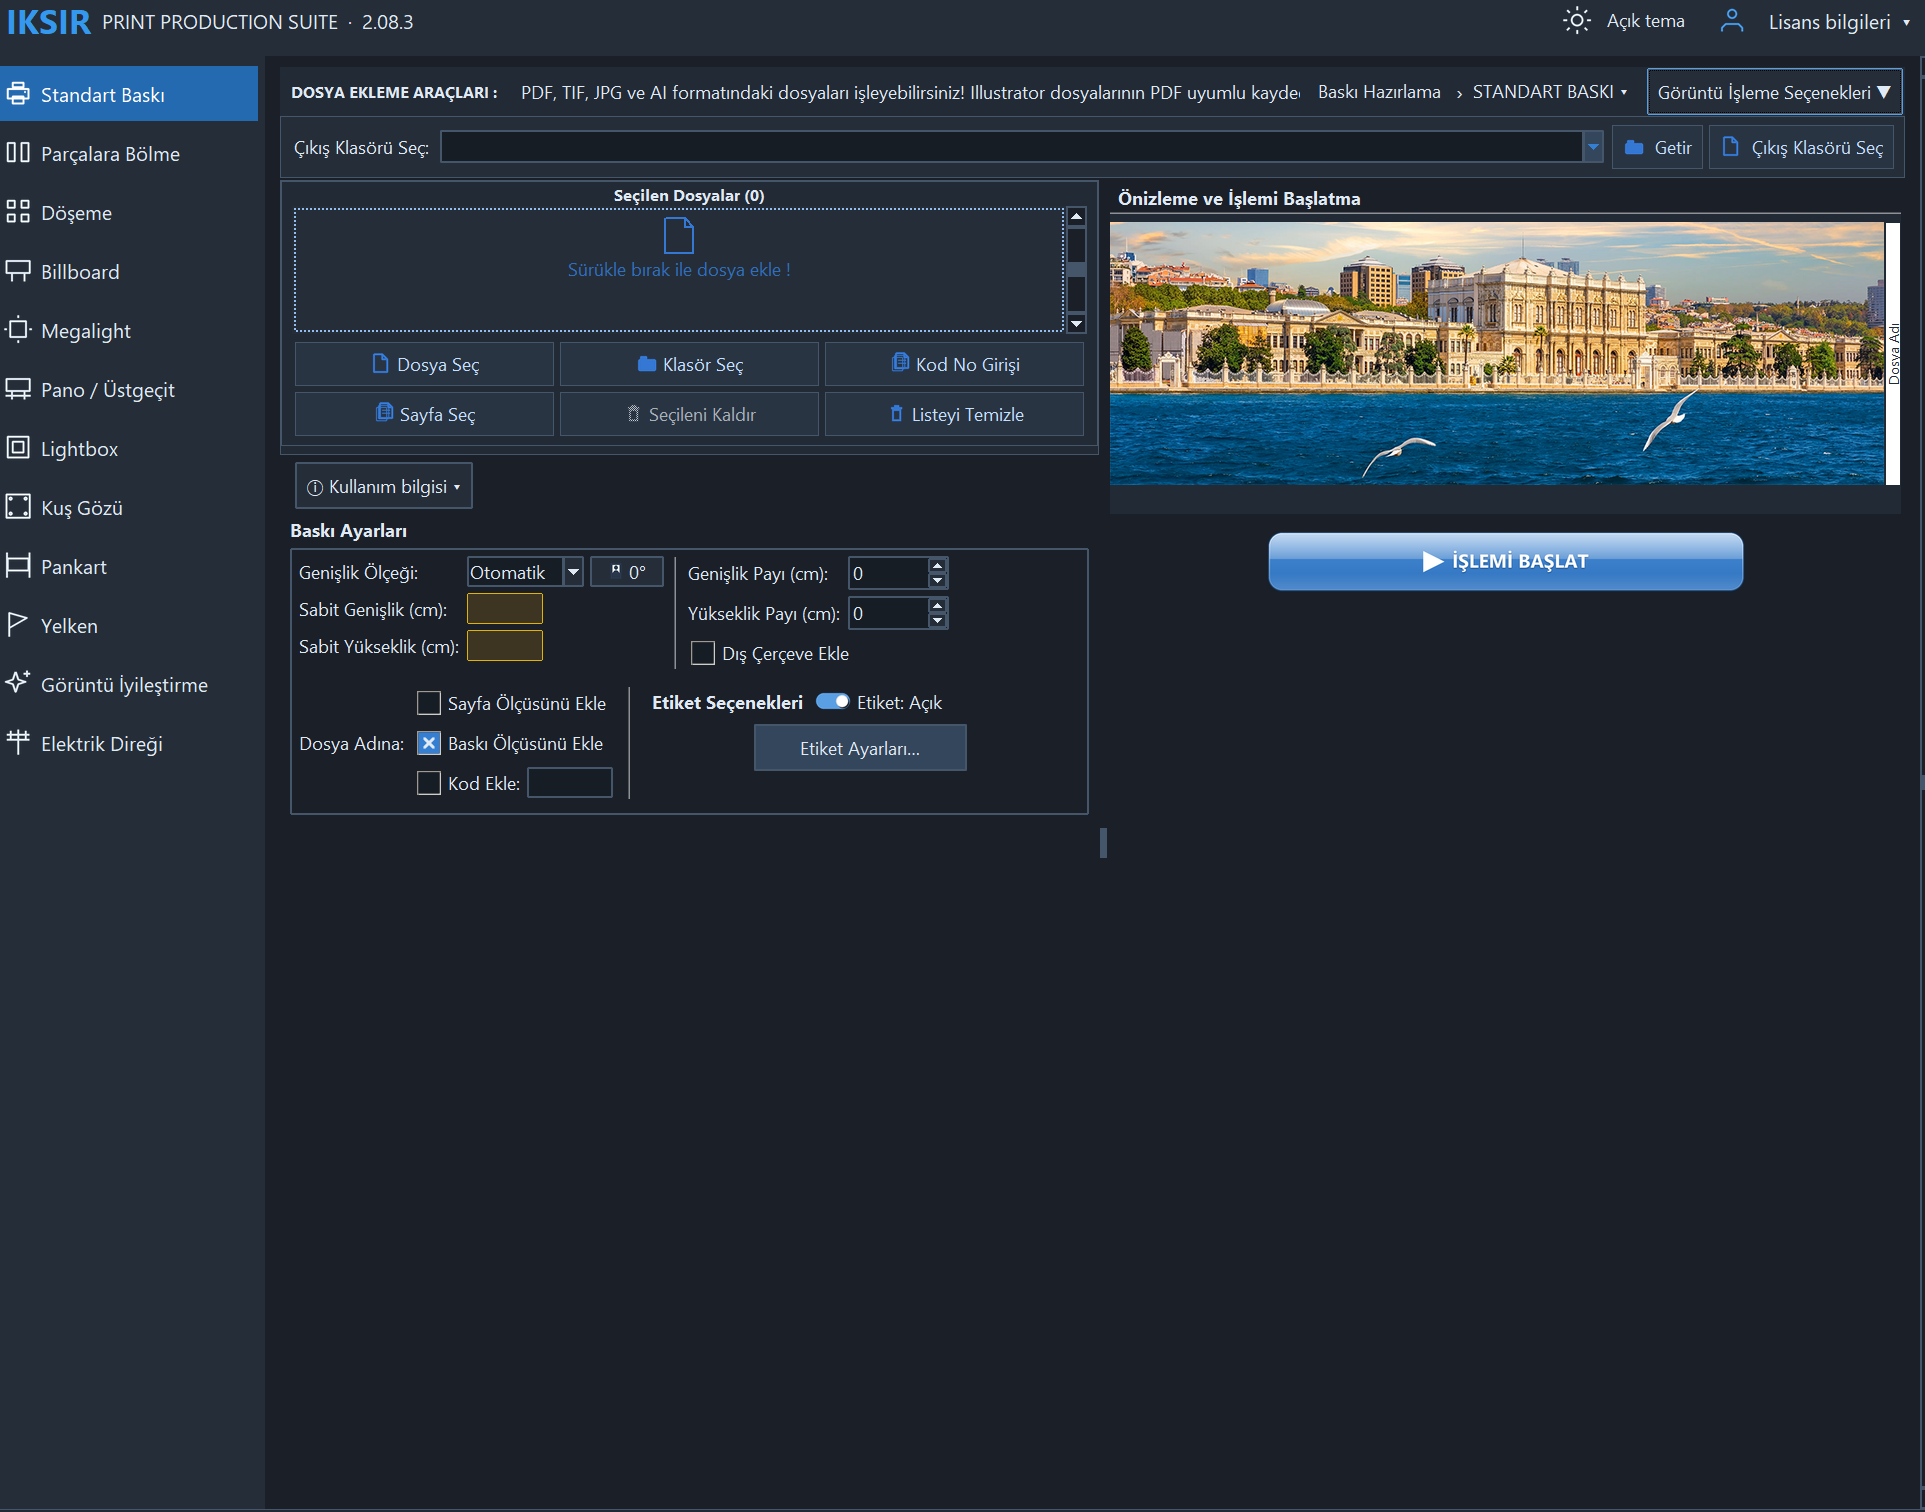Tick the Kod Ekle checkbox

tap(429, 783)
